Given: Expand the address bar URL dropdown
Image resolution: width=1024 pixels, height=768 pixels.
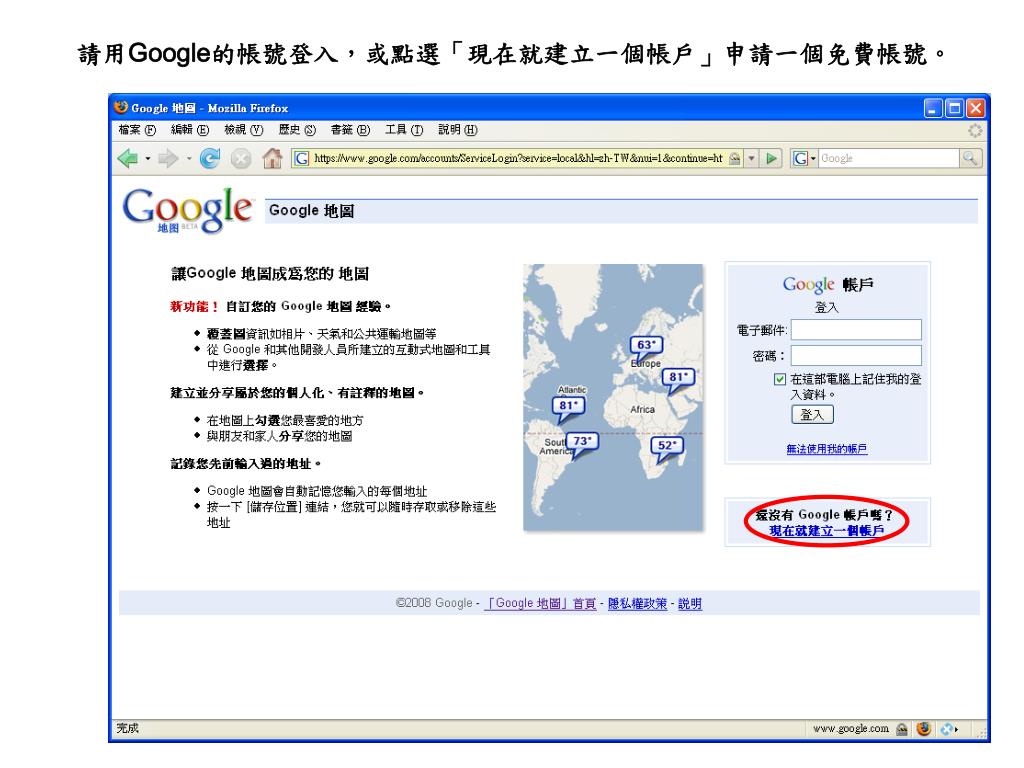Looking at the screenshot, I should pyautogui.click(x=752, y=158).
